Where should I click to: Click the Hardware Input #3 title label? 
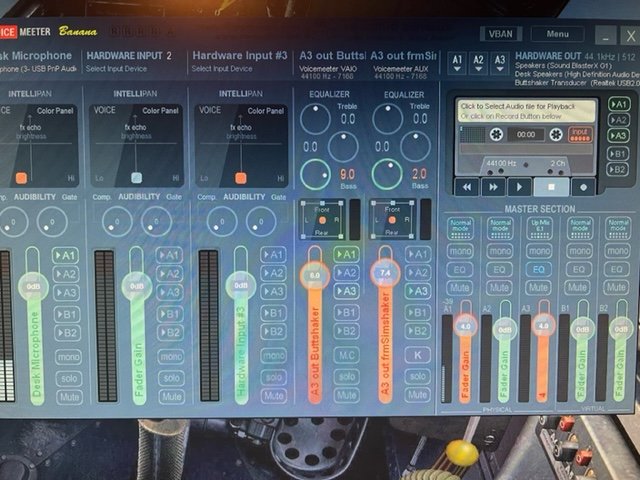[x=240, y=56]
